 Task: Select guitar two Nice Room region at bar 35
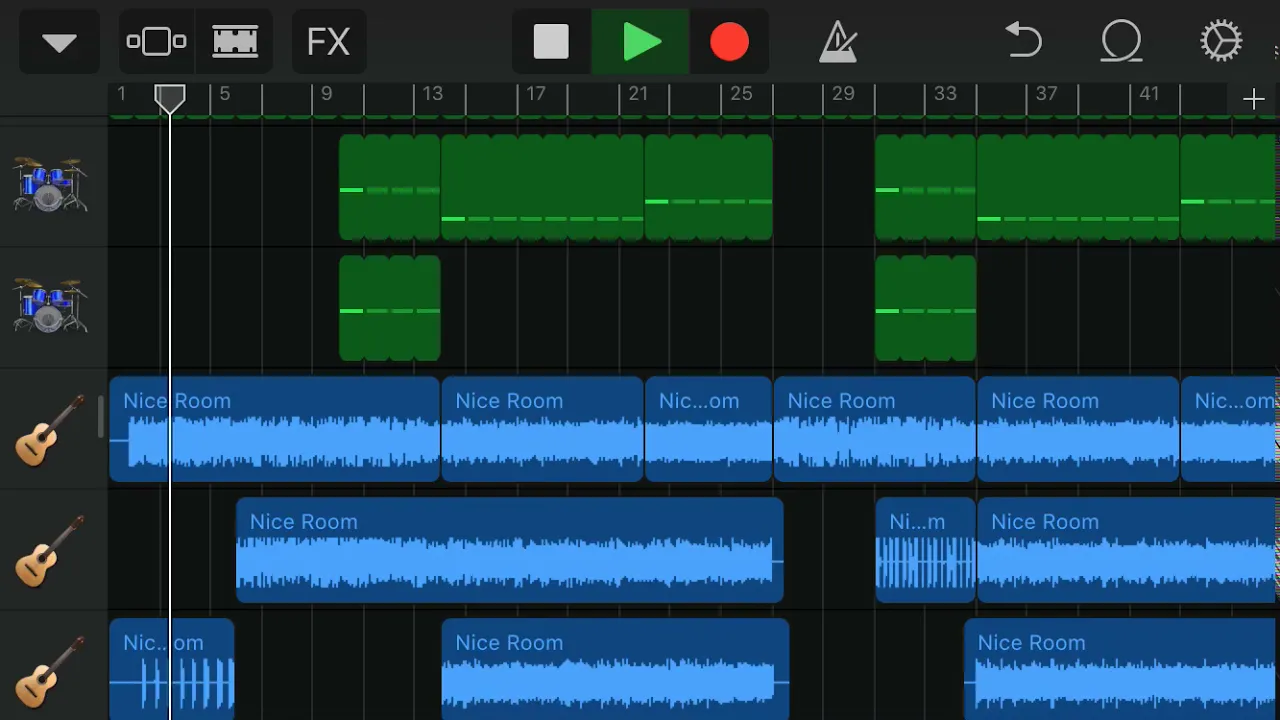coord(1127,550)
